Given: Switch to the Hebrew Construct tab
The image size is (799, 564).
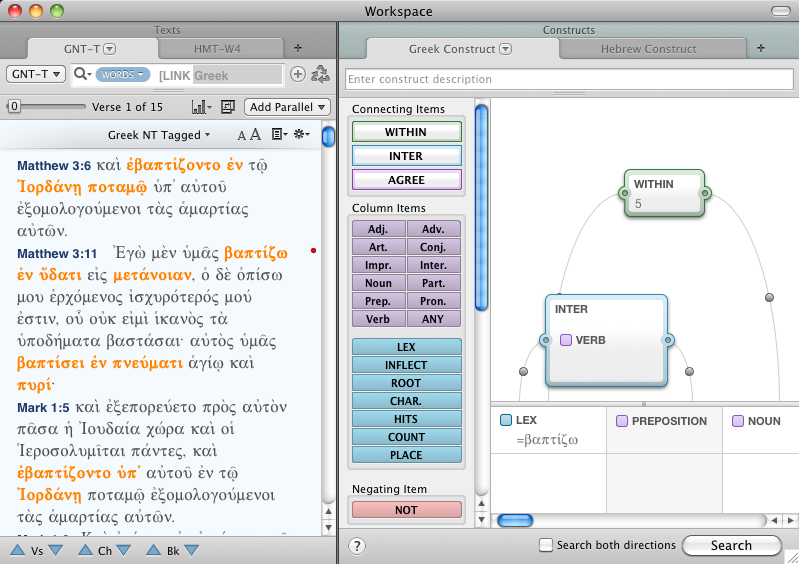Looking at the screenshot, I should [x=648, y=48].
